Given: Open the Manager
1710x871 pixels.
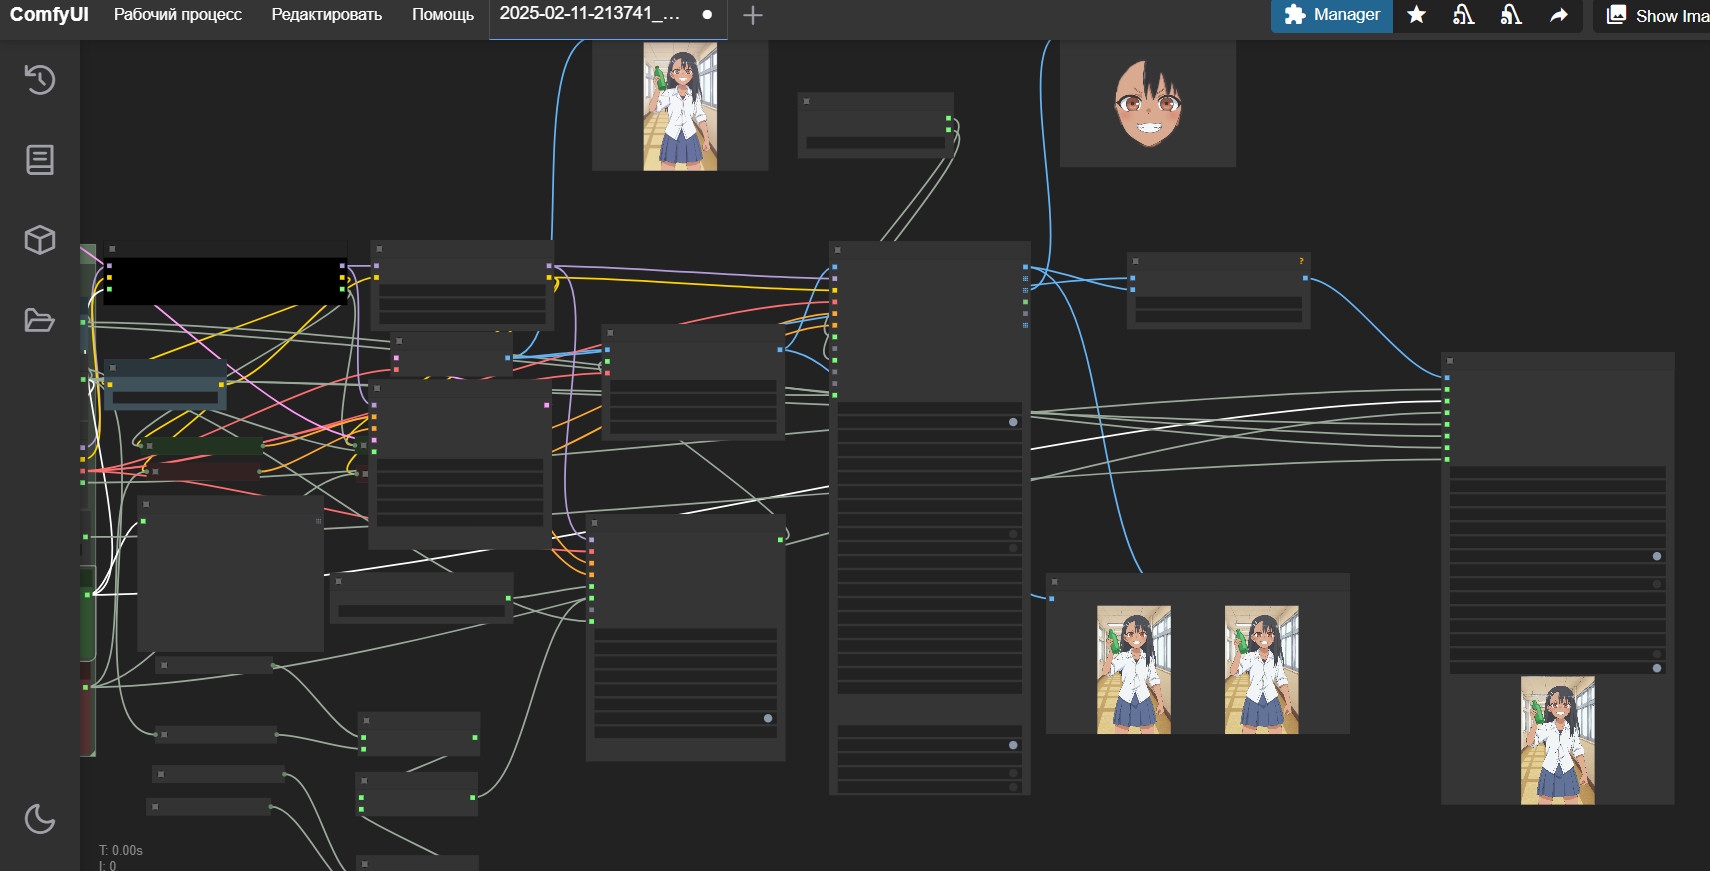Looking at the screenshot, I should point(1332,15).
